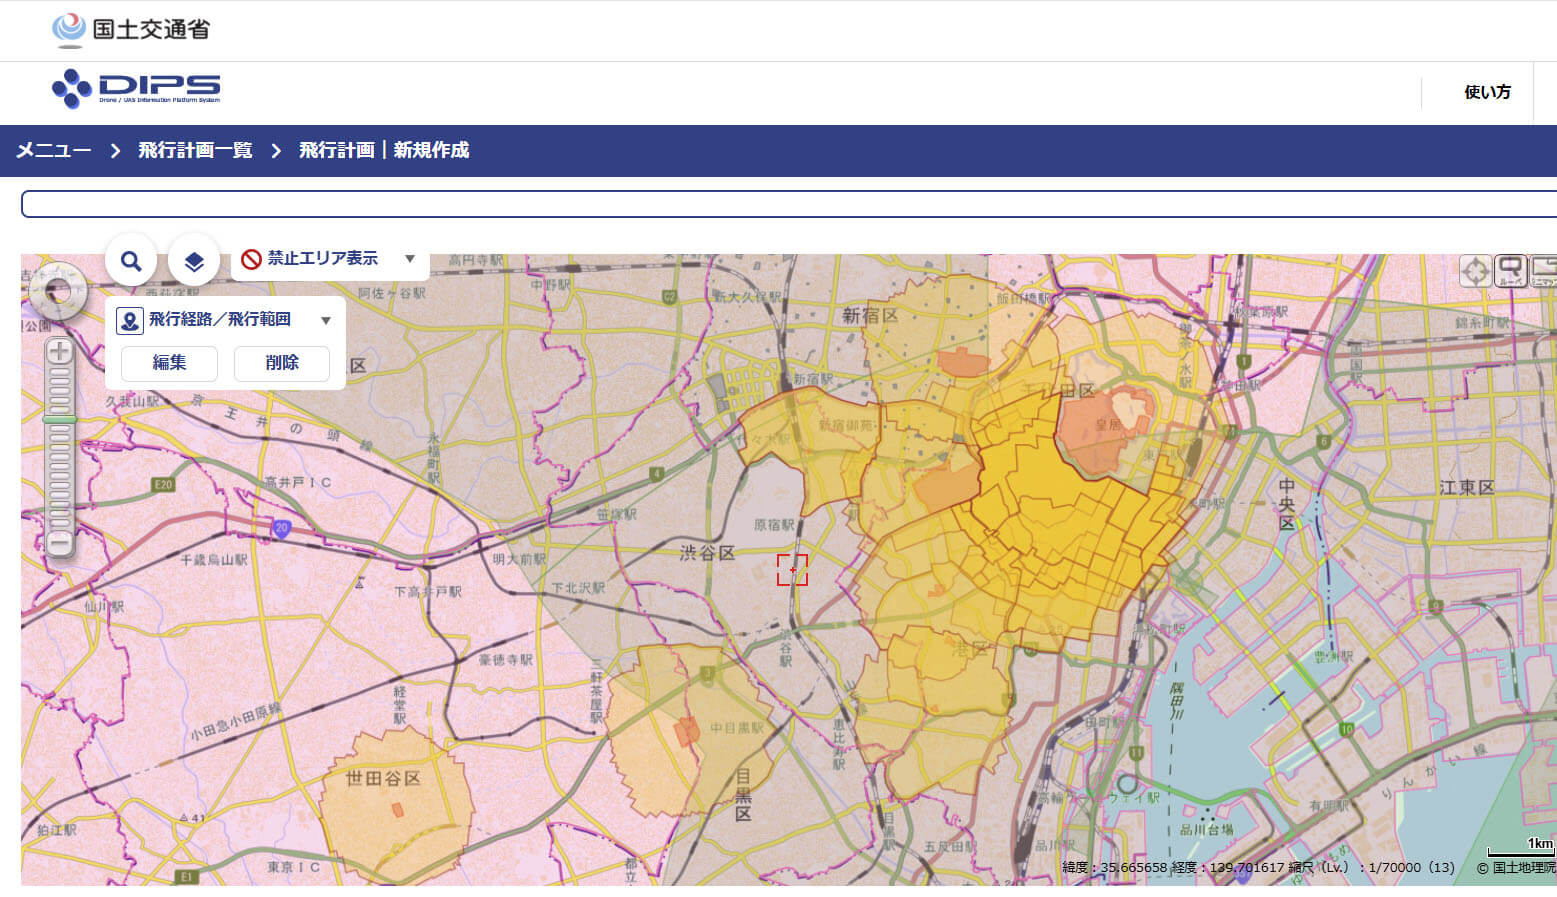Image resolution: width=1557 pixels, height=897 pixels.
Task: Go to メニュー in the breadcrumb
Action: (53, 150)
